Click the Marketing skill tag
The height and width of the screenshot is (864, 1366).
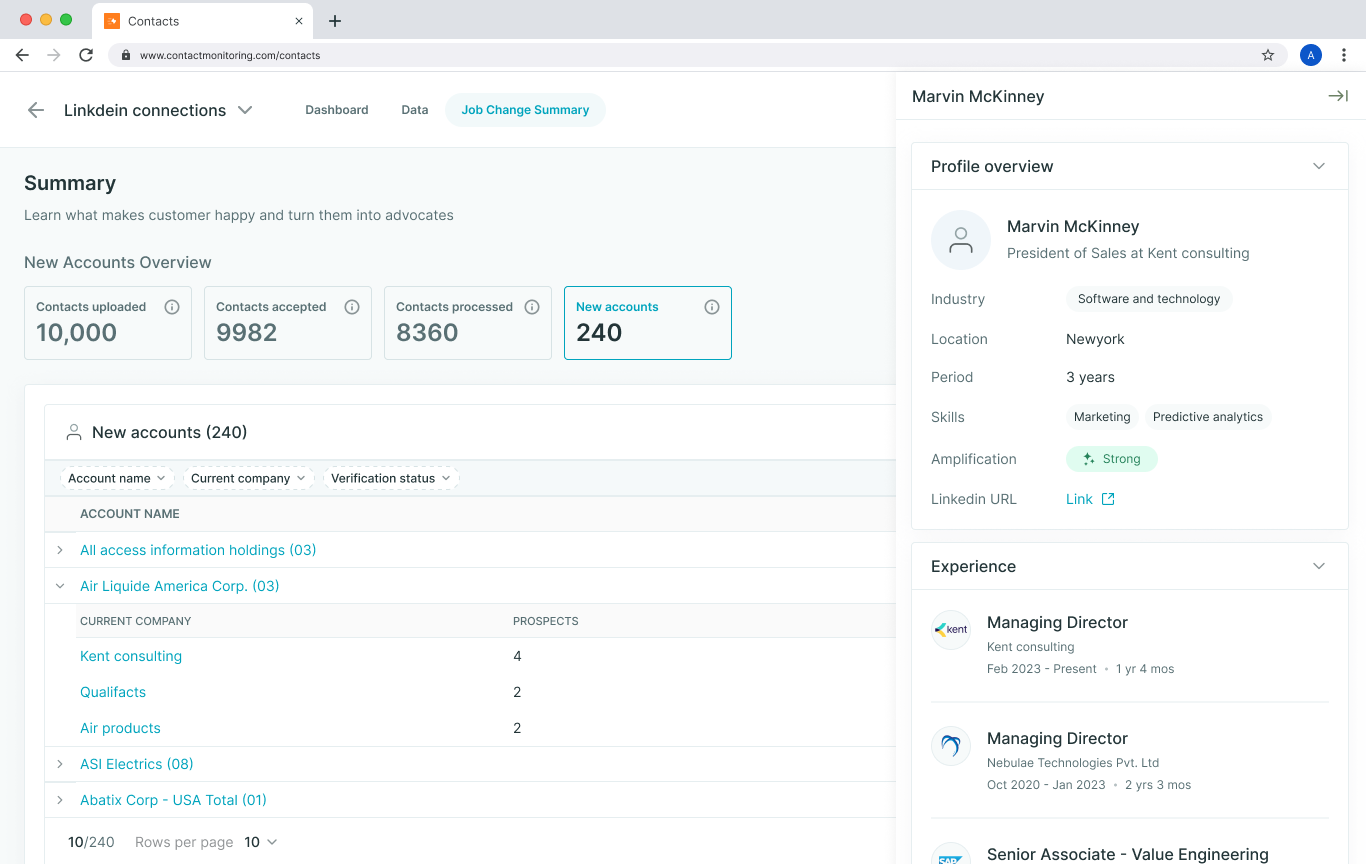(1102, 417)
